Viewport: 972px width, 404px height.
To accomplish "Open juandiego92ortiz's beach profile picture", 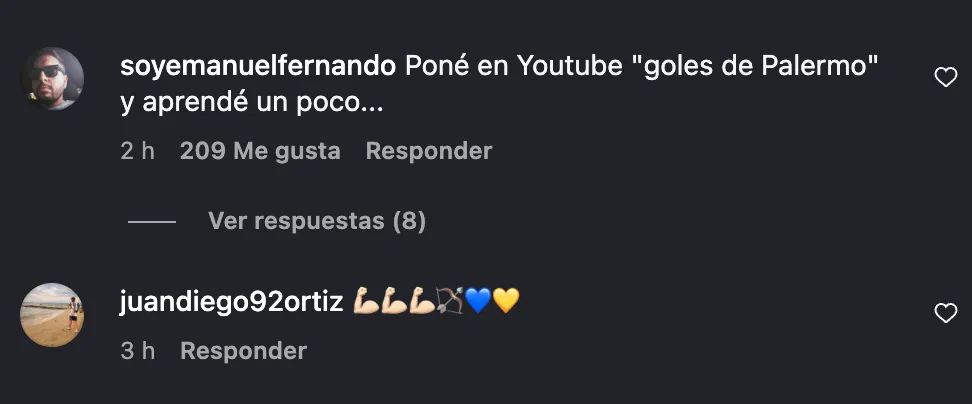I will pyautogui.click(x=52, y=315).
